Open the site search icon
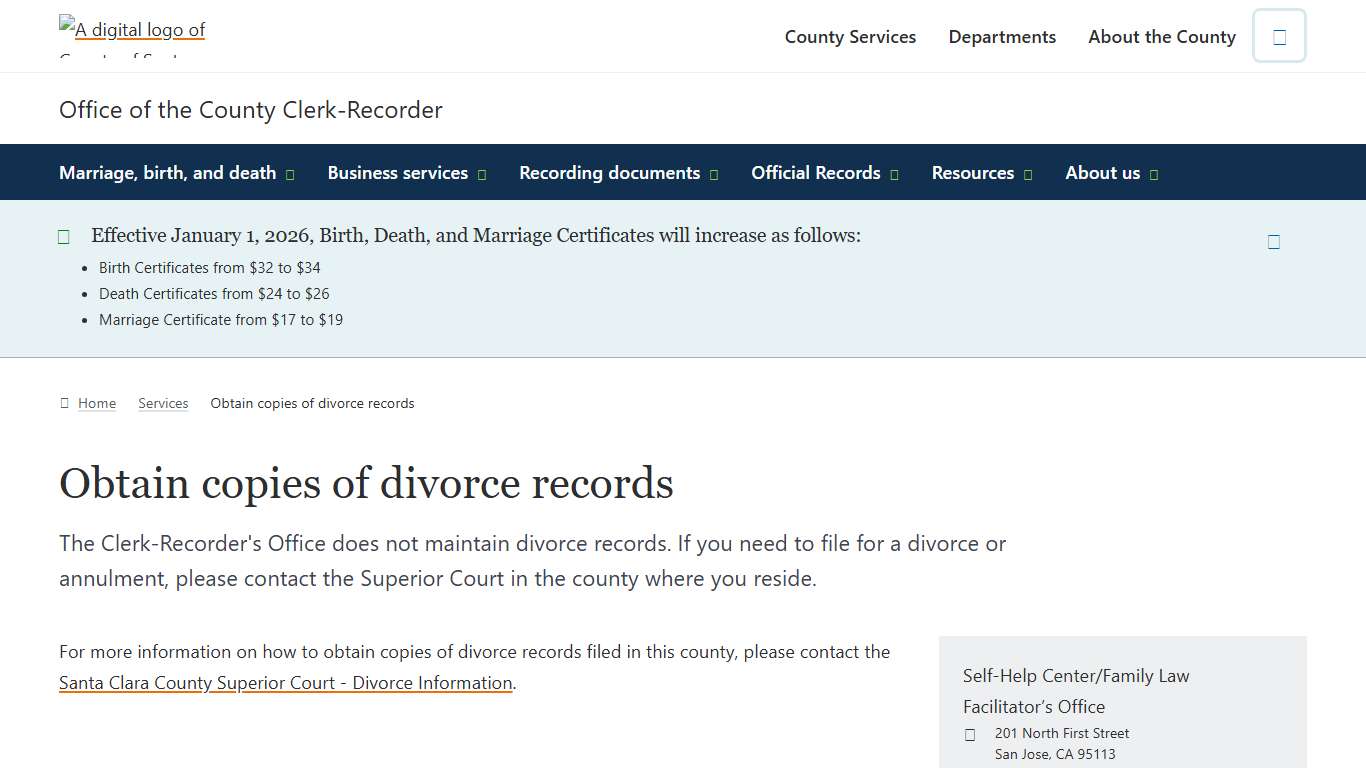Image resolution: width=1366 pixels, height=768 pixels. 1279,36
